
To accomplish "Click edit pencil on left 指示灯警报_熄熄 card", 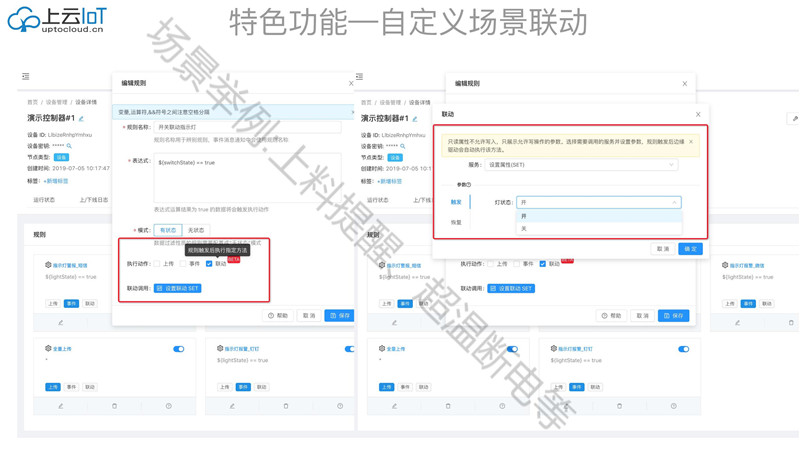I will click(x=60, y=322).
